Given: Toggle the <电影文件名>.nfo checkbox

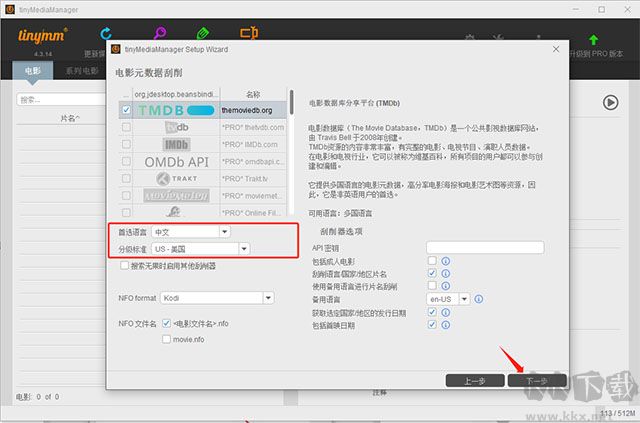Looking at the screenshot, I should [166, 323].
